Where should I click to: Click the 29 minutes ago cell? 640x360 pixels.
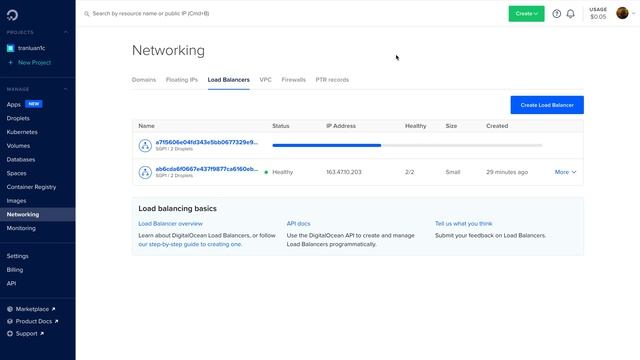coord(507,172)
